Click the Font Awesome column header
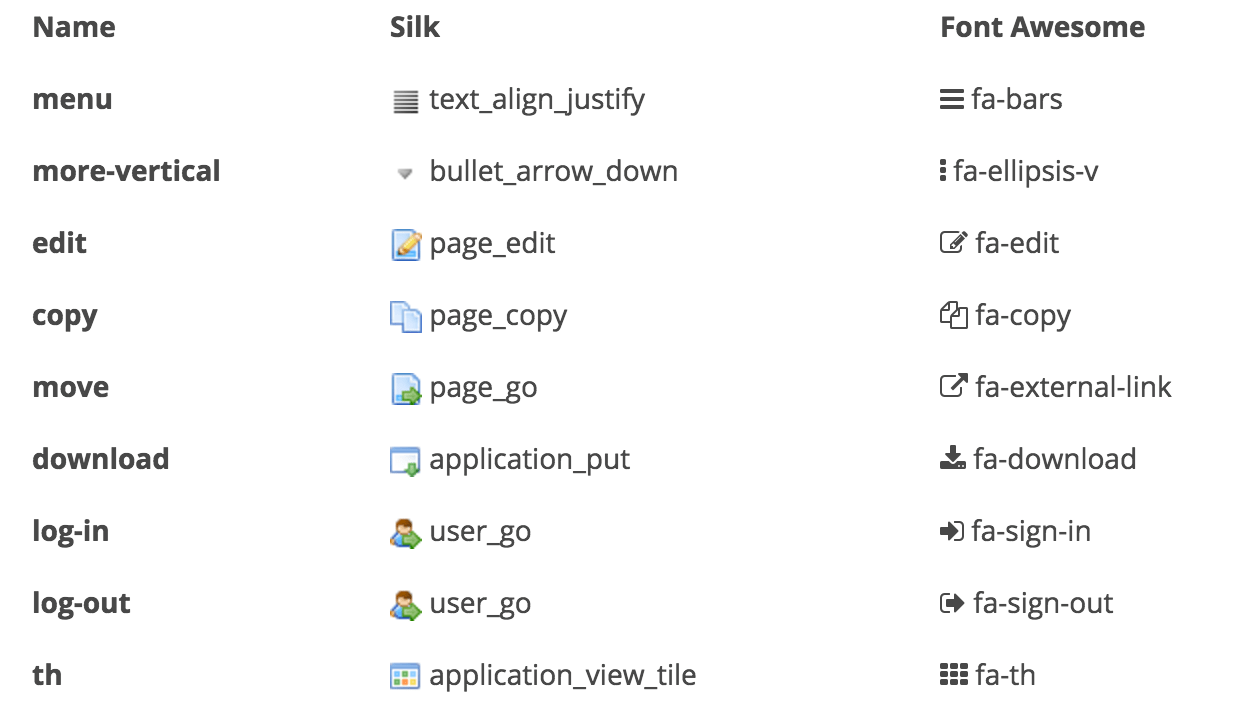Screen dimensions: 1248x724 1042,27
